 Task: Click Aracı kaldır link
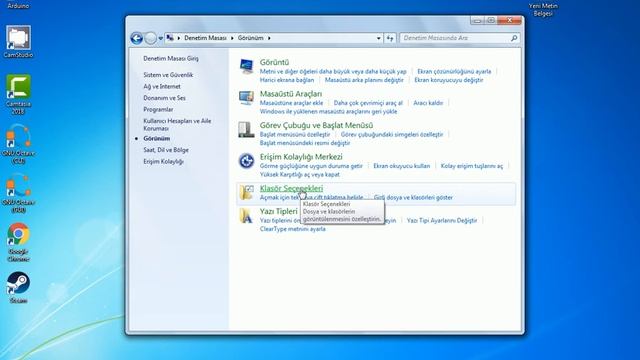[428, 103]
